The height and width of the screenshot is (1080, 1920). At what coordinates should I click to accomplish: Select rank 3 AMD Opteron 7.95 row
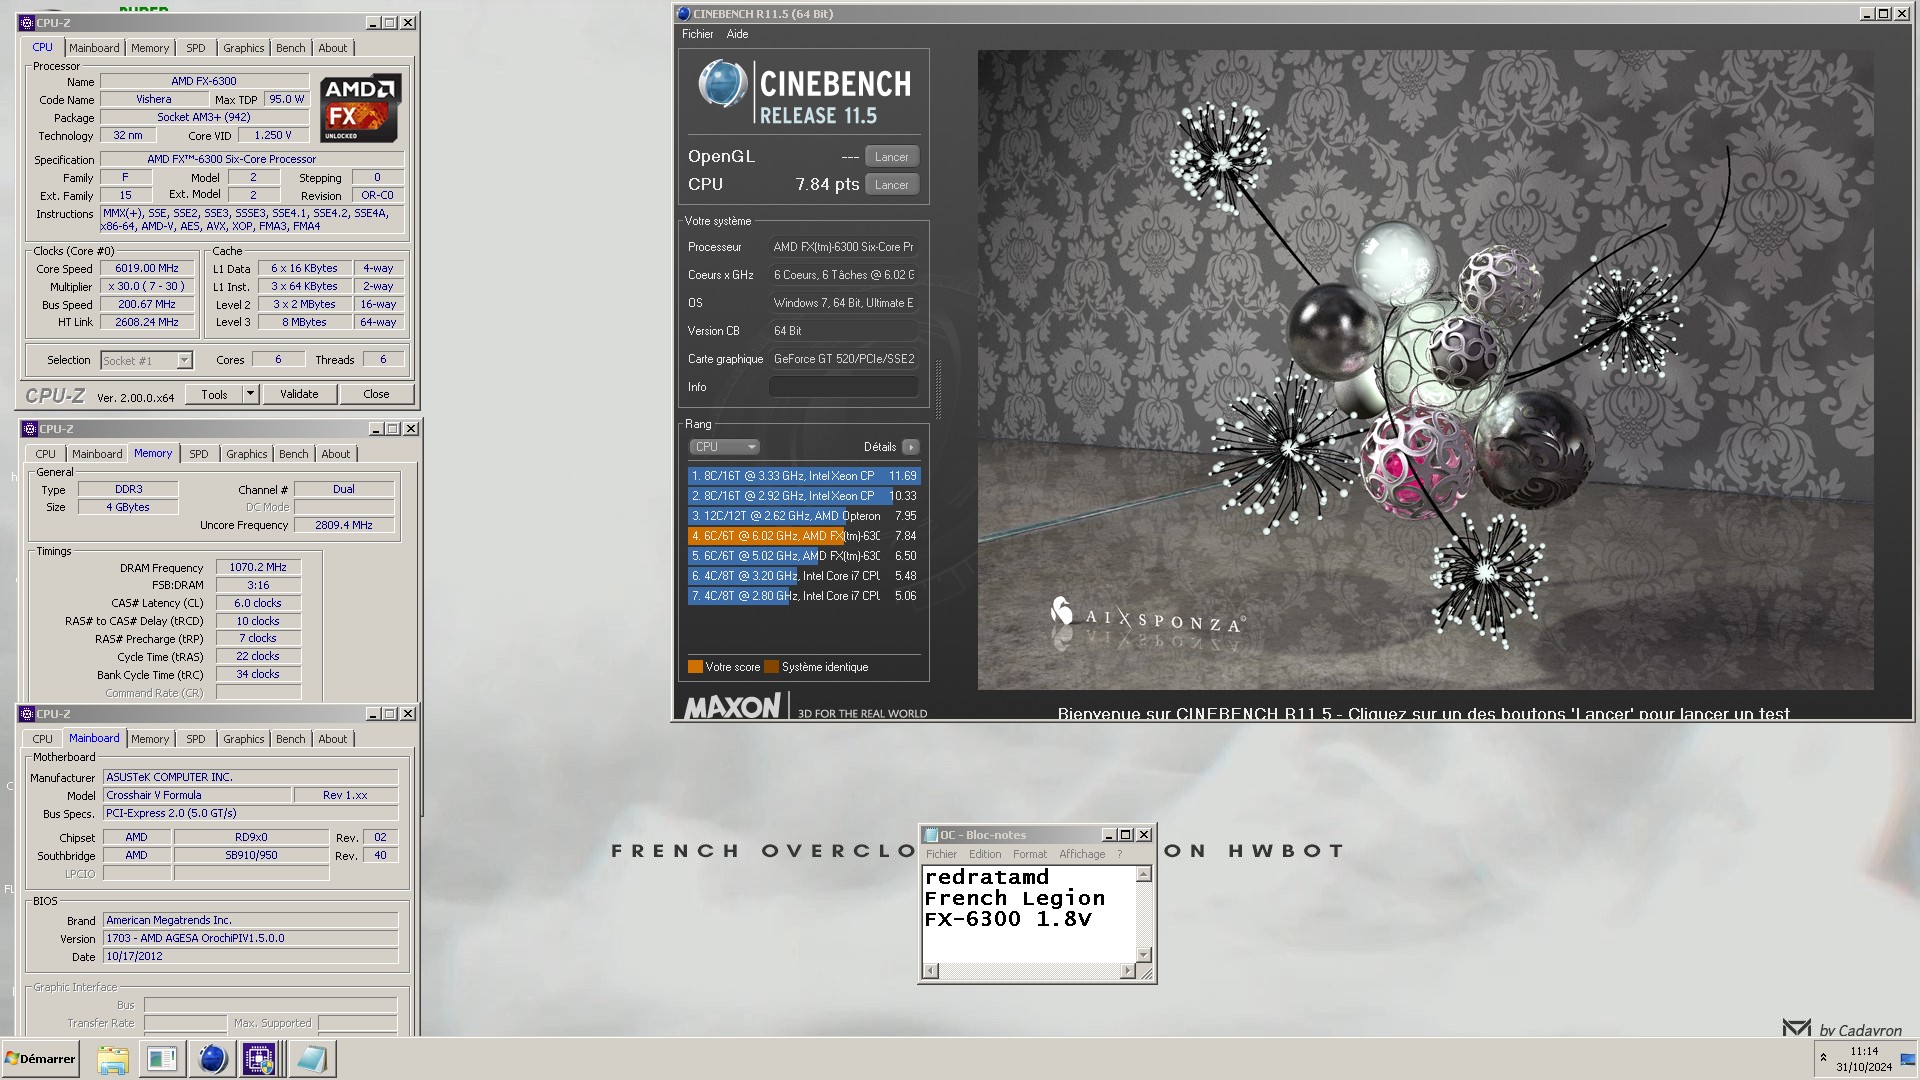pos(803,516)
